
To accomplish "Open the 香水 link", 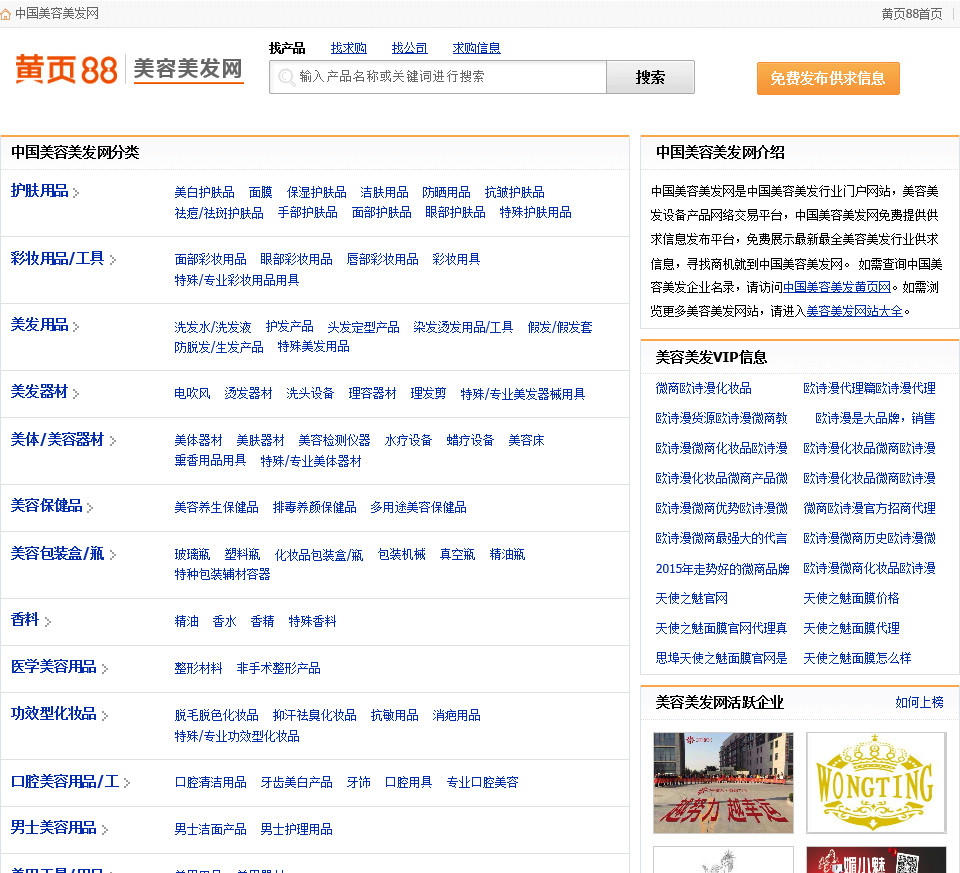I will (224, 621).
